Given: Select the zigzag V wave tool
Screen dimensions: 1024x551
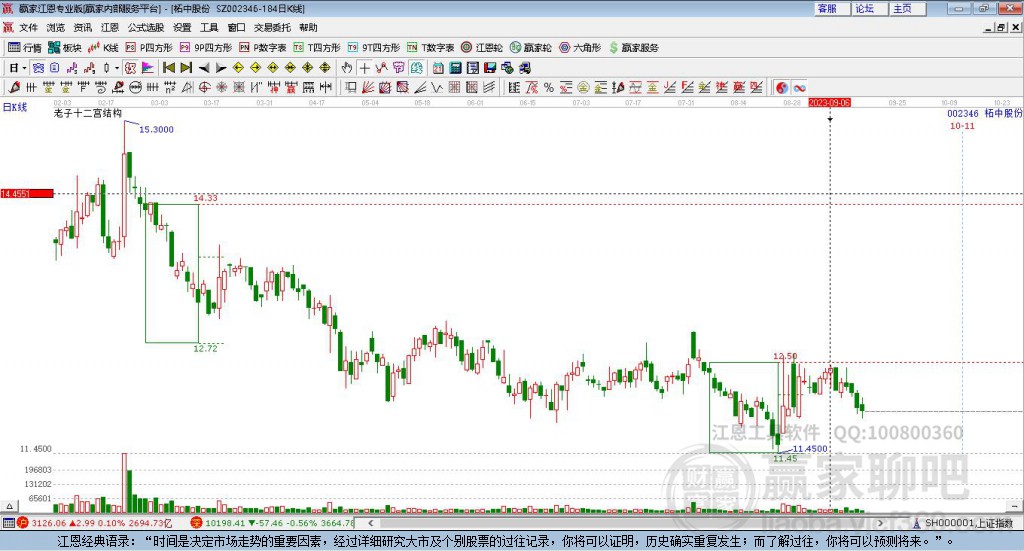Looking at the screenshot, I should pyautogui.click(x=437, y=87).
